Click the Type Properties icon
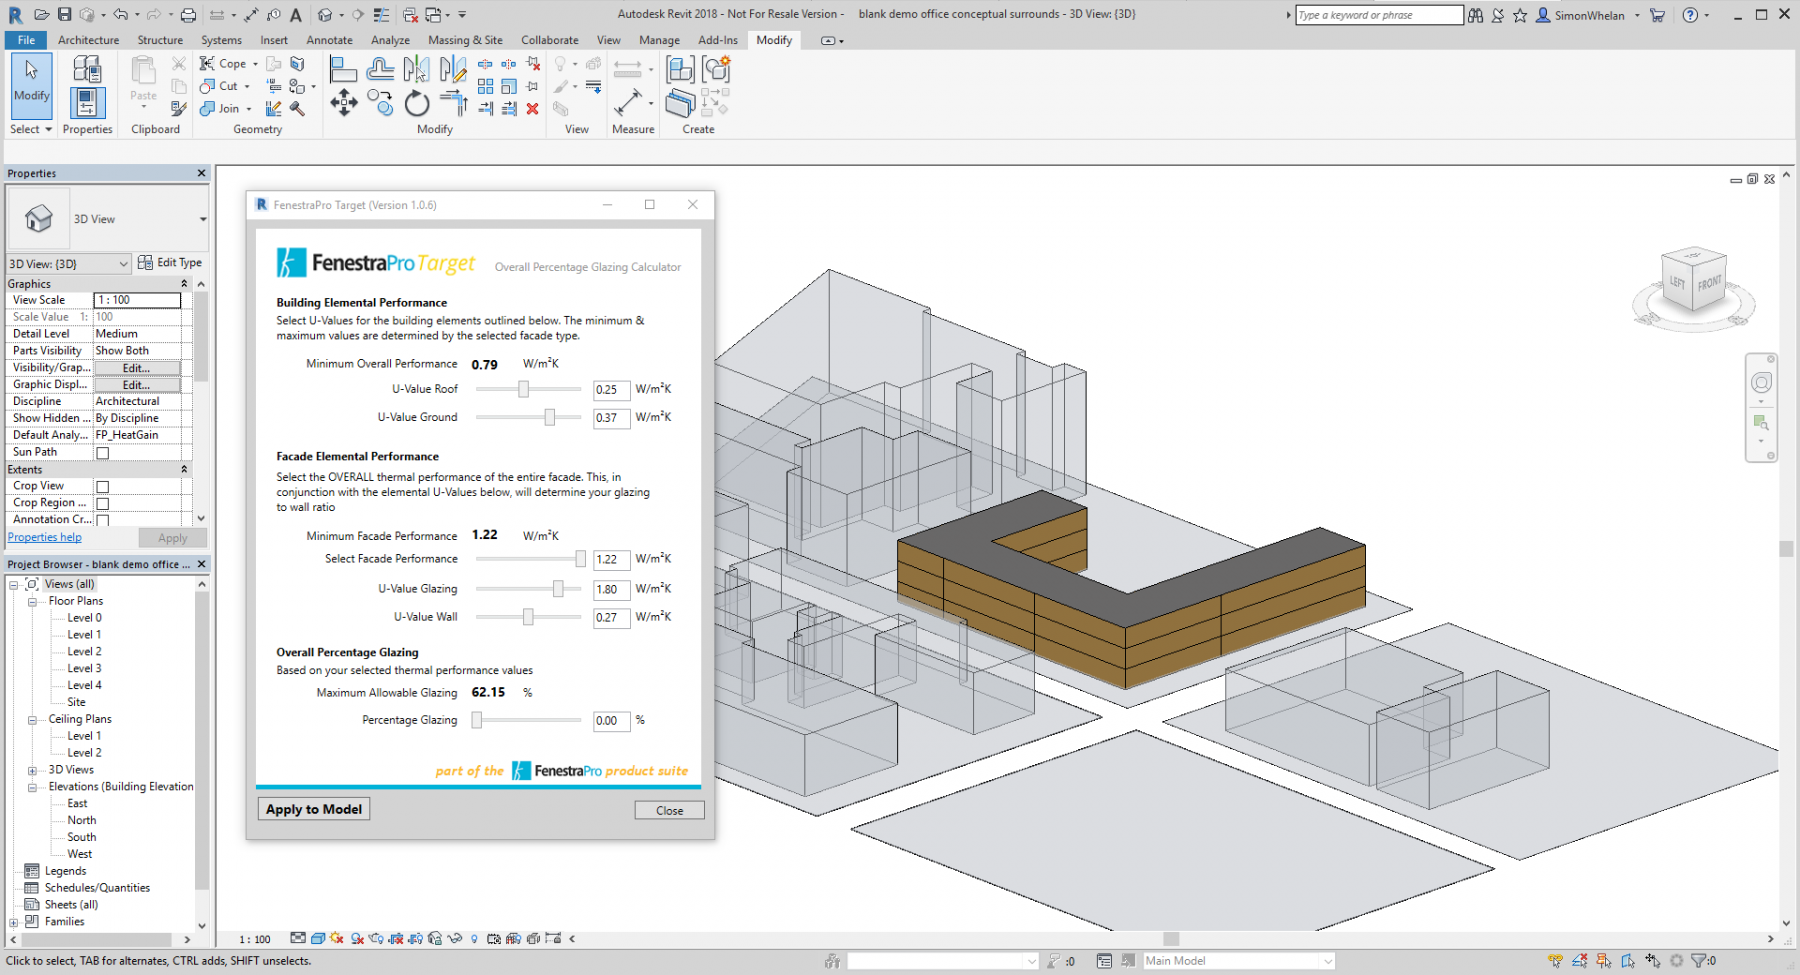The height and width of the screenshot is (975, 1800). point(87,69)
